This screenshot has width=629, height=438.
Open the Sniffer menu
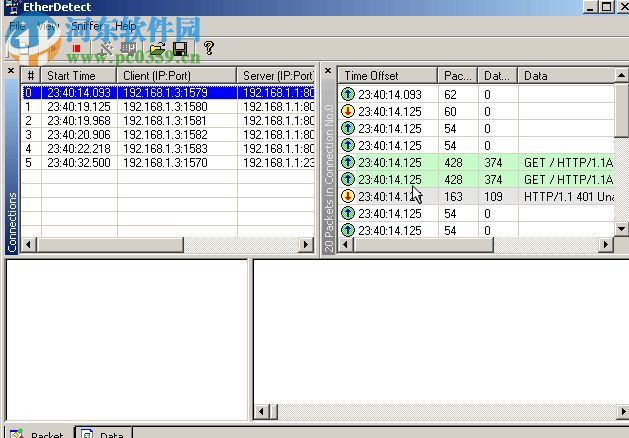pyautogui.click(x=87, y=26)
